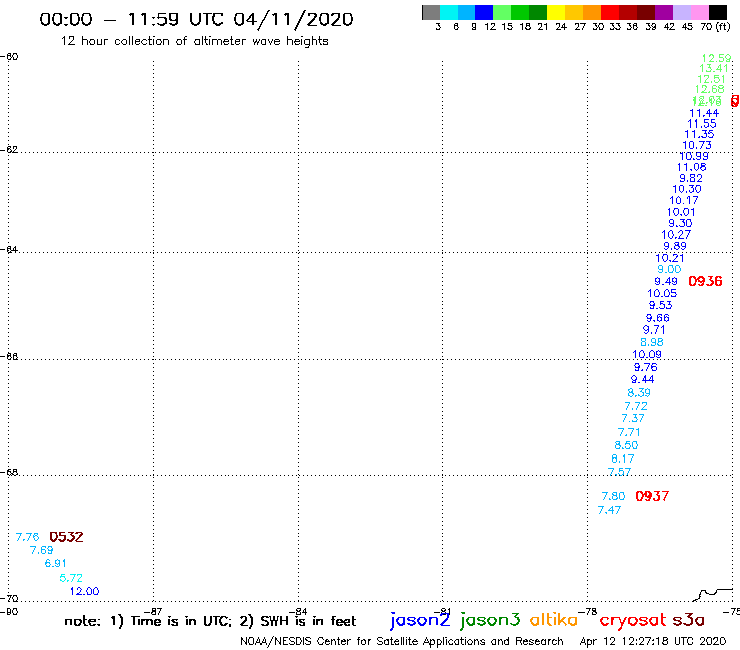Click the dark blue legend swatch
Viewport: 740px width, 650px height.
pyautogui.click(x=484, y=12)
